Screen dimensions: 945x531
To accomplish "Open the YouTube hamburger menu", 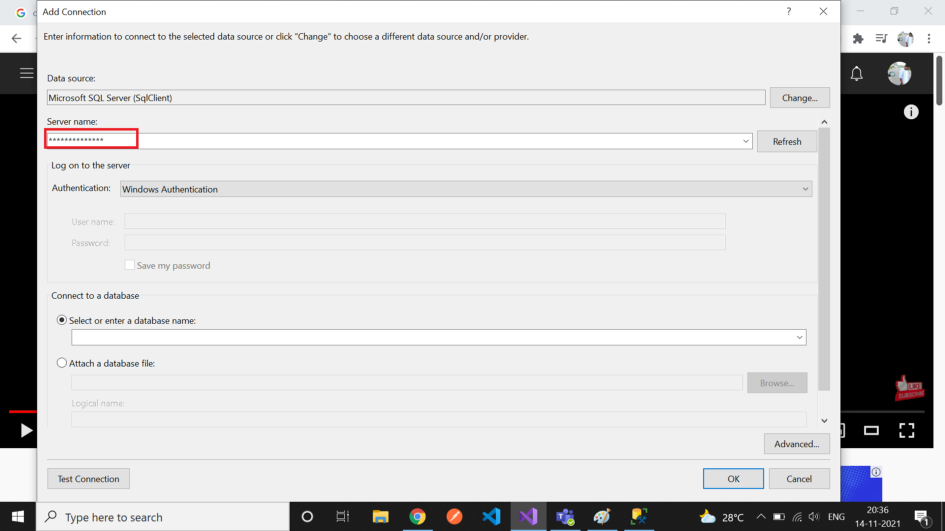I will point(27,74).
